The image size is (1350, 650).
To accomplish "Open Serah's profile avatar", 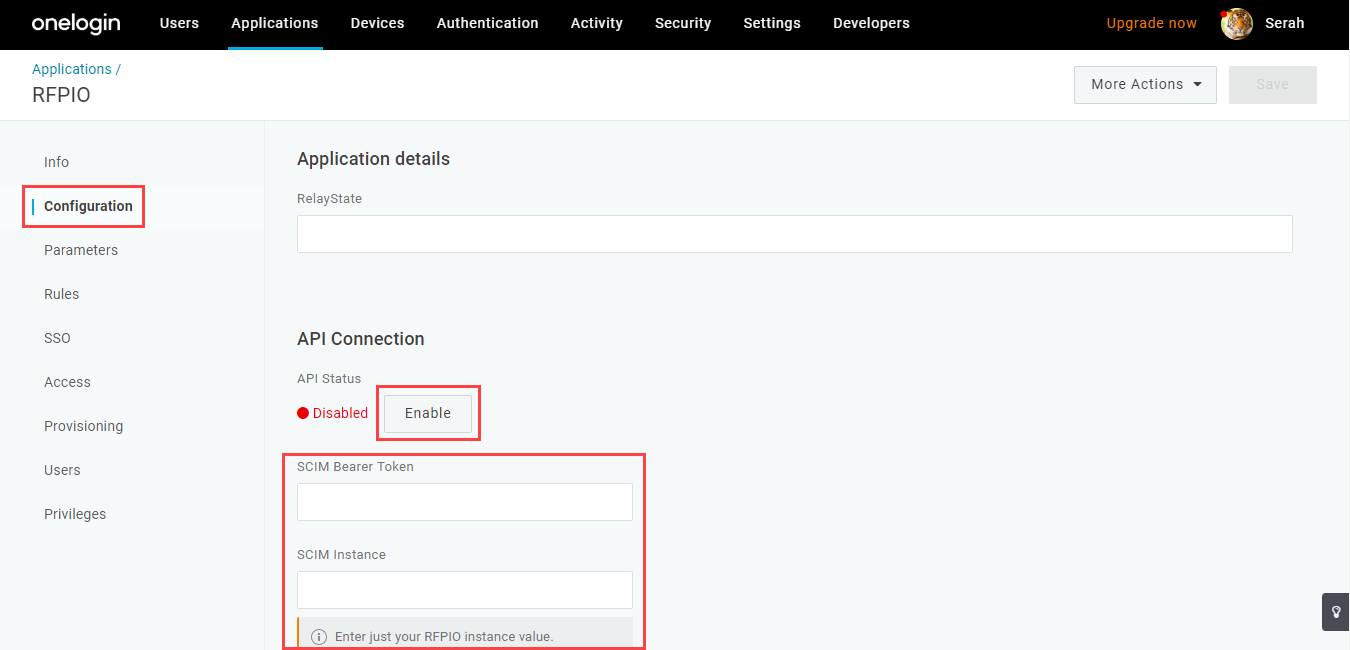I will [x=1237, y=23].
